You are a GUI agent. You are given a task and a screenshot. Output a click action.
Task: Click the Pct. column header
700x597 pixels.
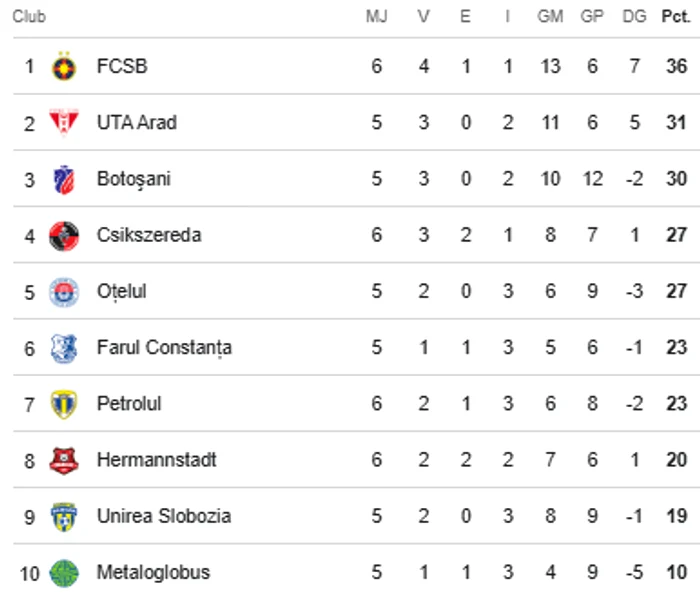675,17
